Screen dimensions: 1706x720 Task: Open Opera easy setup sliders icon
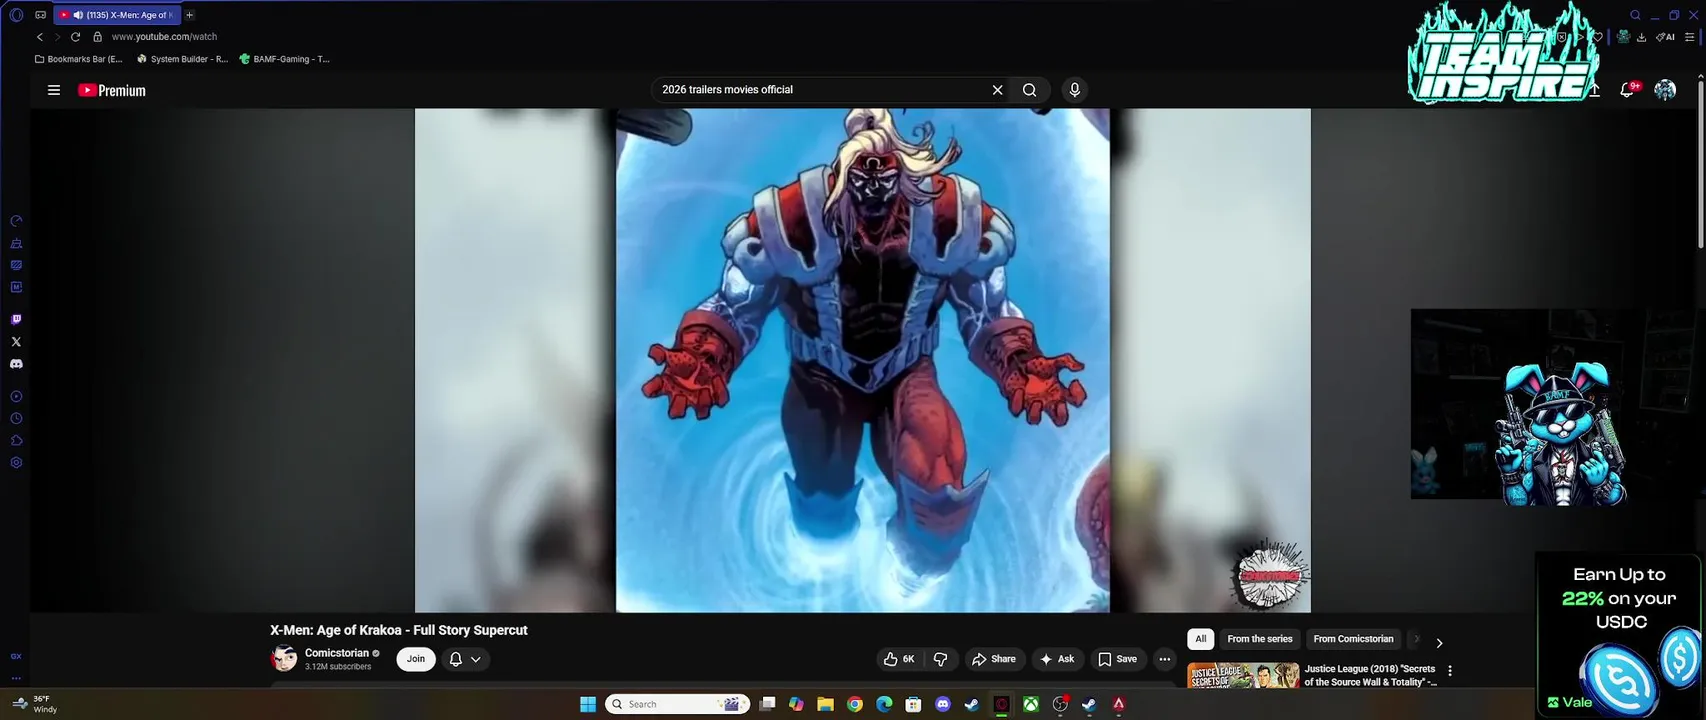coord(1690,37)
